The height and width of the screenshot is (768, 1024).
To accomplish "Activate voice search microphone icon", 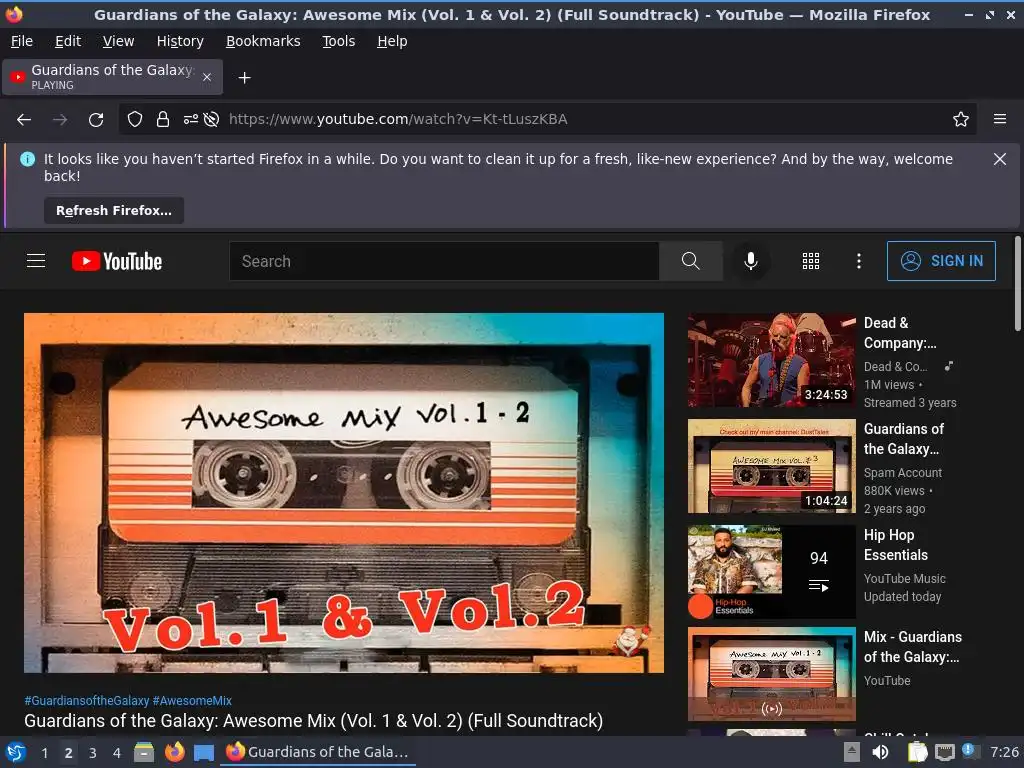I will [x=751, y=261].
